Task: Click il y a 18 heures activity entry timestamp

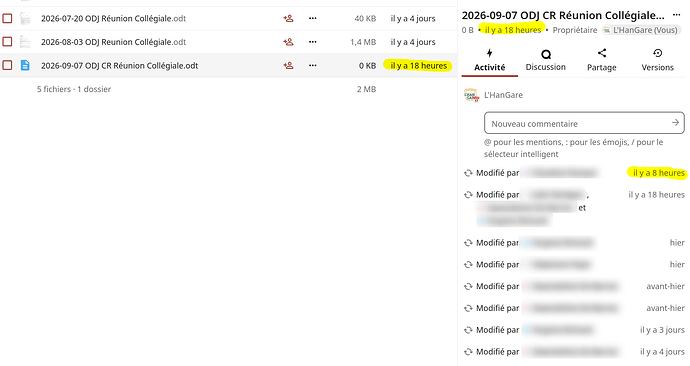Action: [x=656, y=194]
